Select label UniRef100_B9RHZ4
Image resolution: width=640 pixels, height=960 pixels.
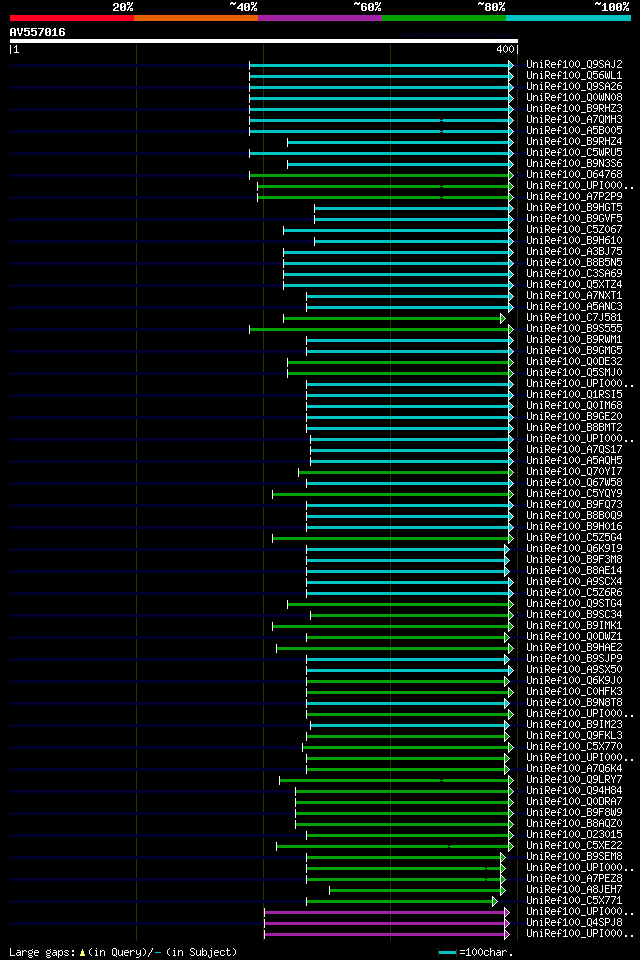pos(574,141)
